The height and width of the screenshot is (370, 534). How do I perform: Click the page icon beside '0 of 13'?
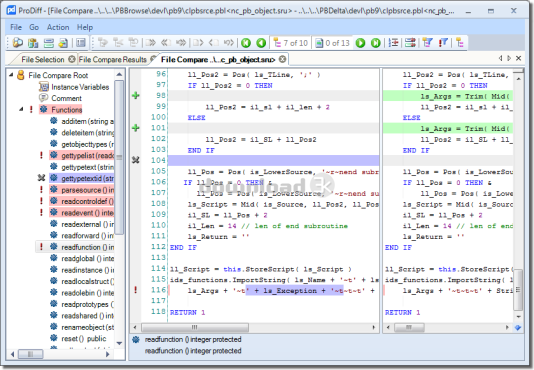[319, 43]
